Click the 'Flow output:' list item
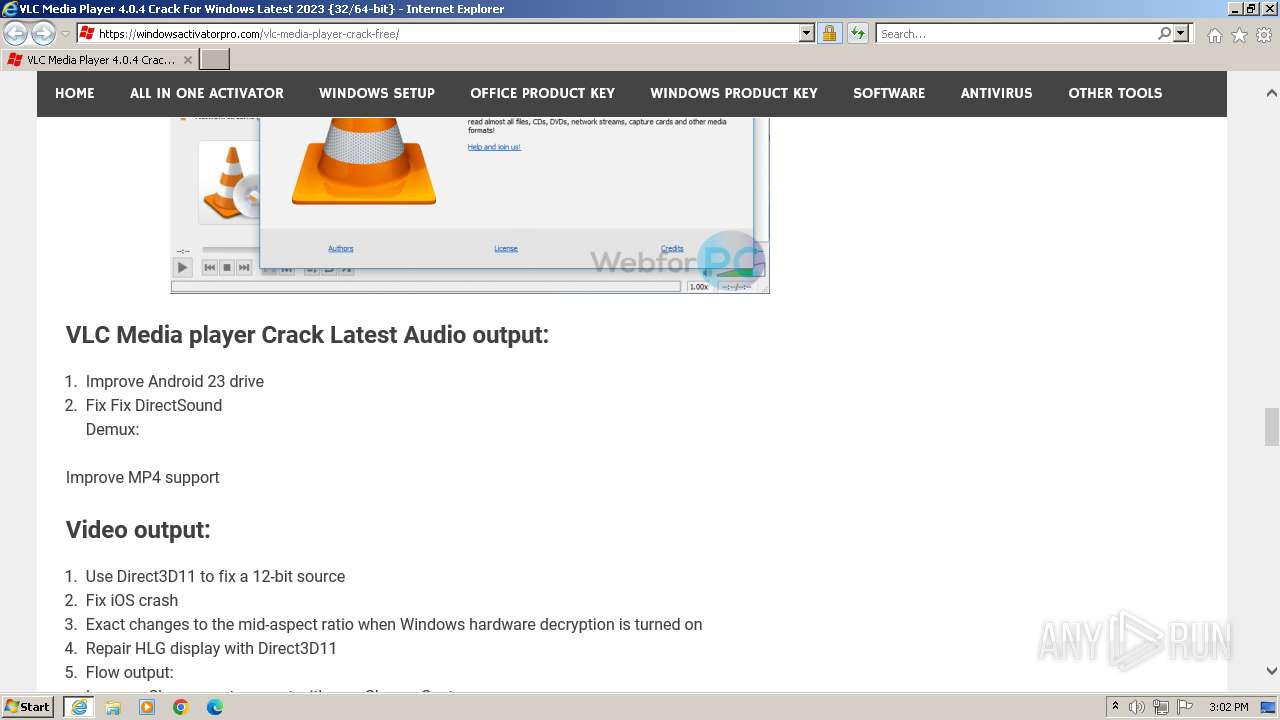This screenshot has height=720, width=1280. [130, 672]
